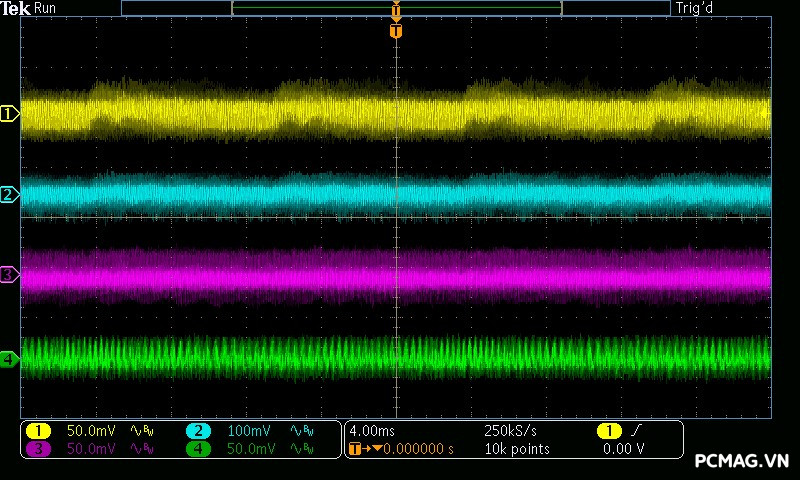Click the Run acquisition status label
Image resolution: width=800 pixels, height=480 pixels.
(x=45, y=8)
